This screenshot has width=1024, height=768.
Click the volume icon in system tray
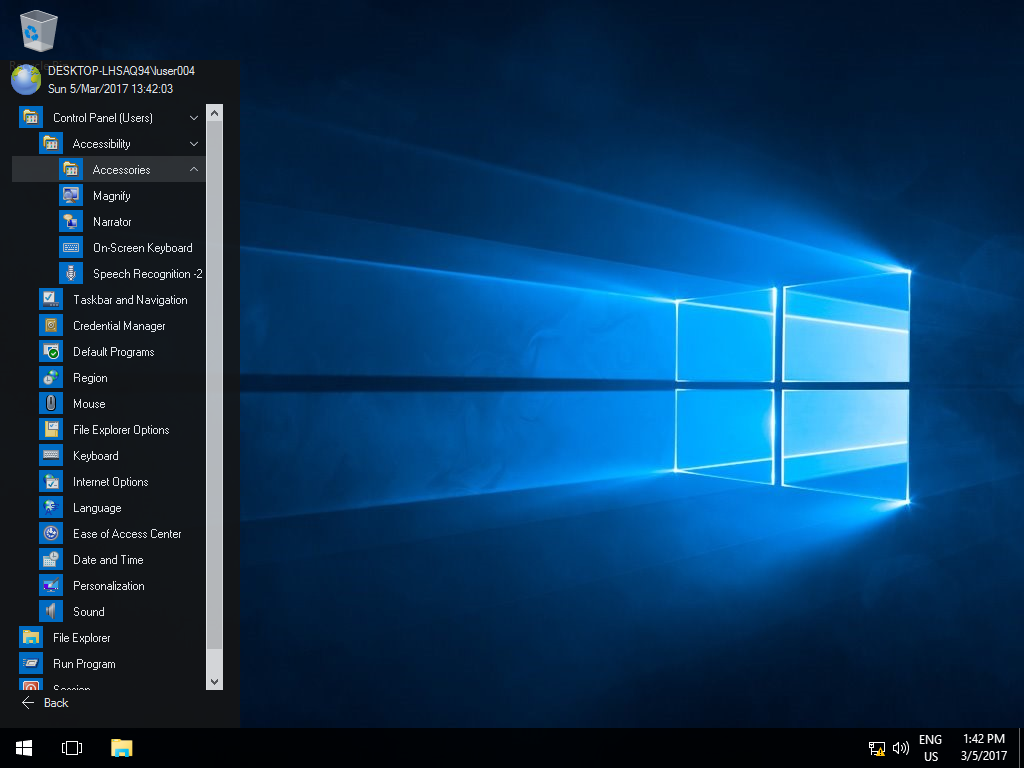coord(901,748)
